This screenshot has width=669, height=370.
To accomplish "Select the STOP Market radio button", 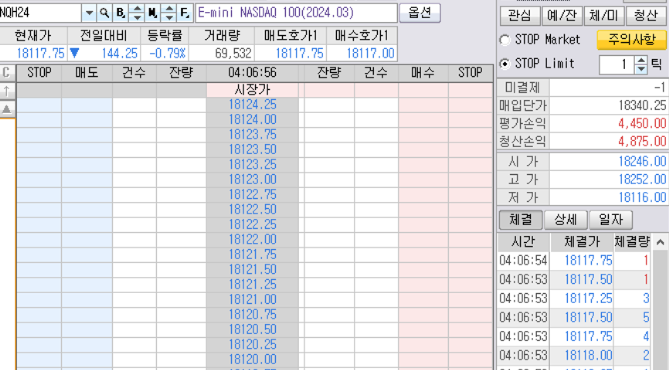I will [x=505, y=40].
